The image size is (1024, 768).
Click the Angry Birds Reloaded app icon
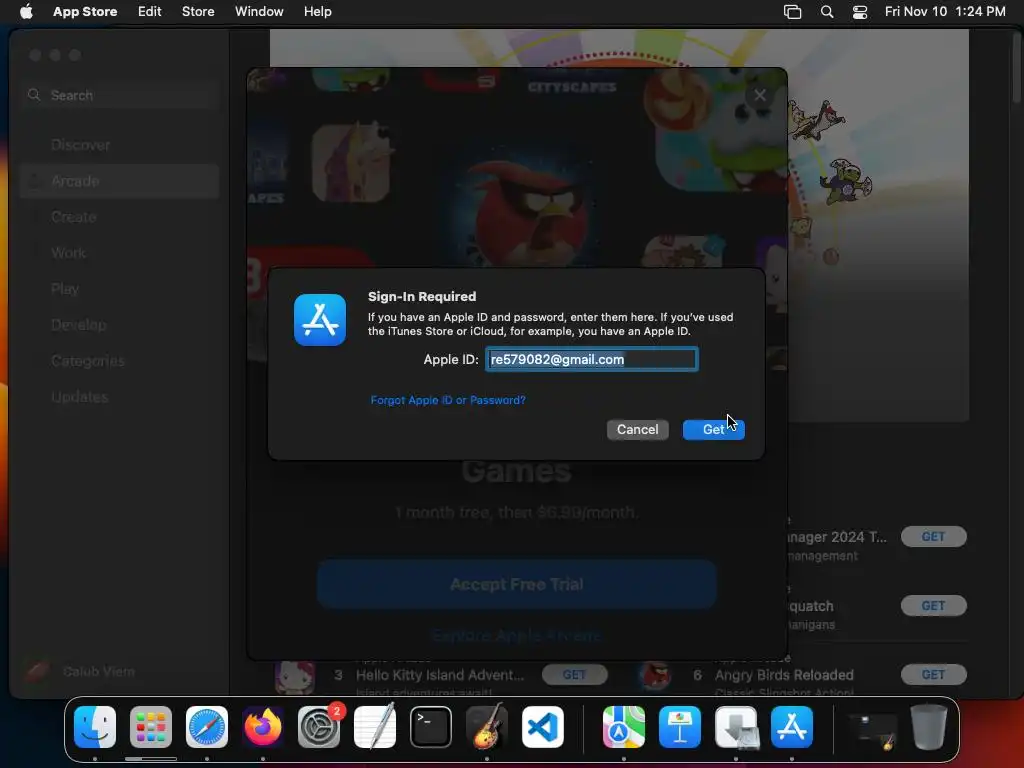pyautogui.click(x=654, y=675)
